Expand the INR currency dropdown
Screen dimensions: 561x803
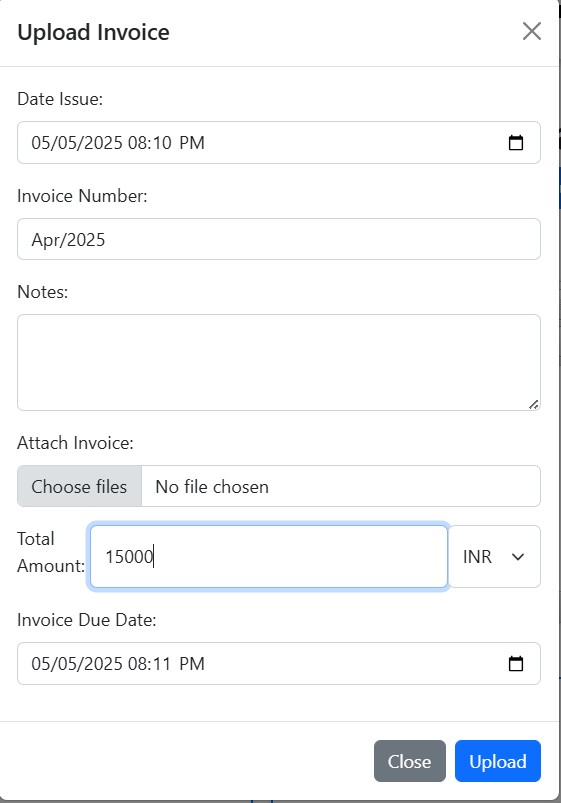pyautogui.click(x=494, y=556)
